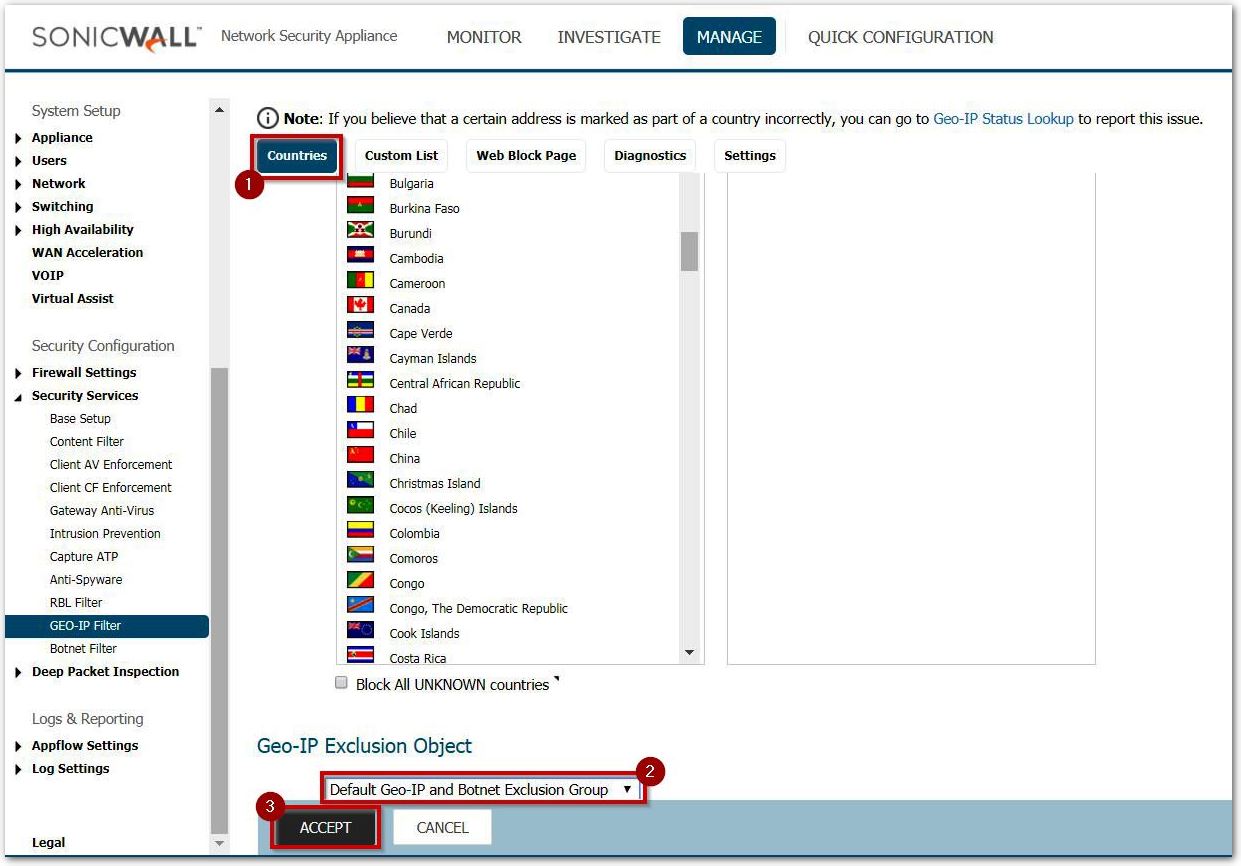Switch to the Countries tab
This screenshot has width=1241, height=866.
(297, 156)
